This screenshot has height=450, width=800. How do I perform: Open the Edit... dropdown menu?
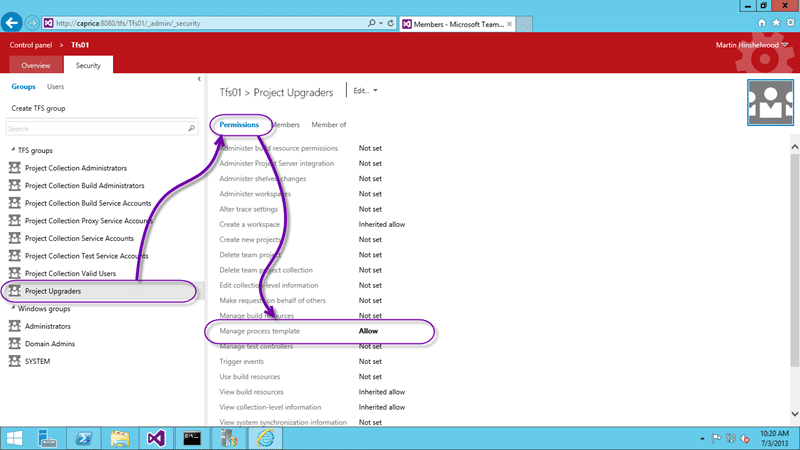click(365, 91)
